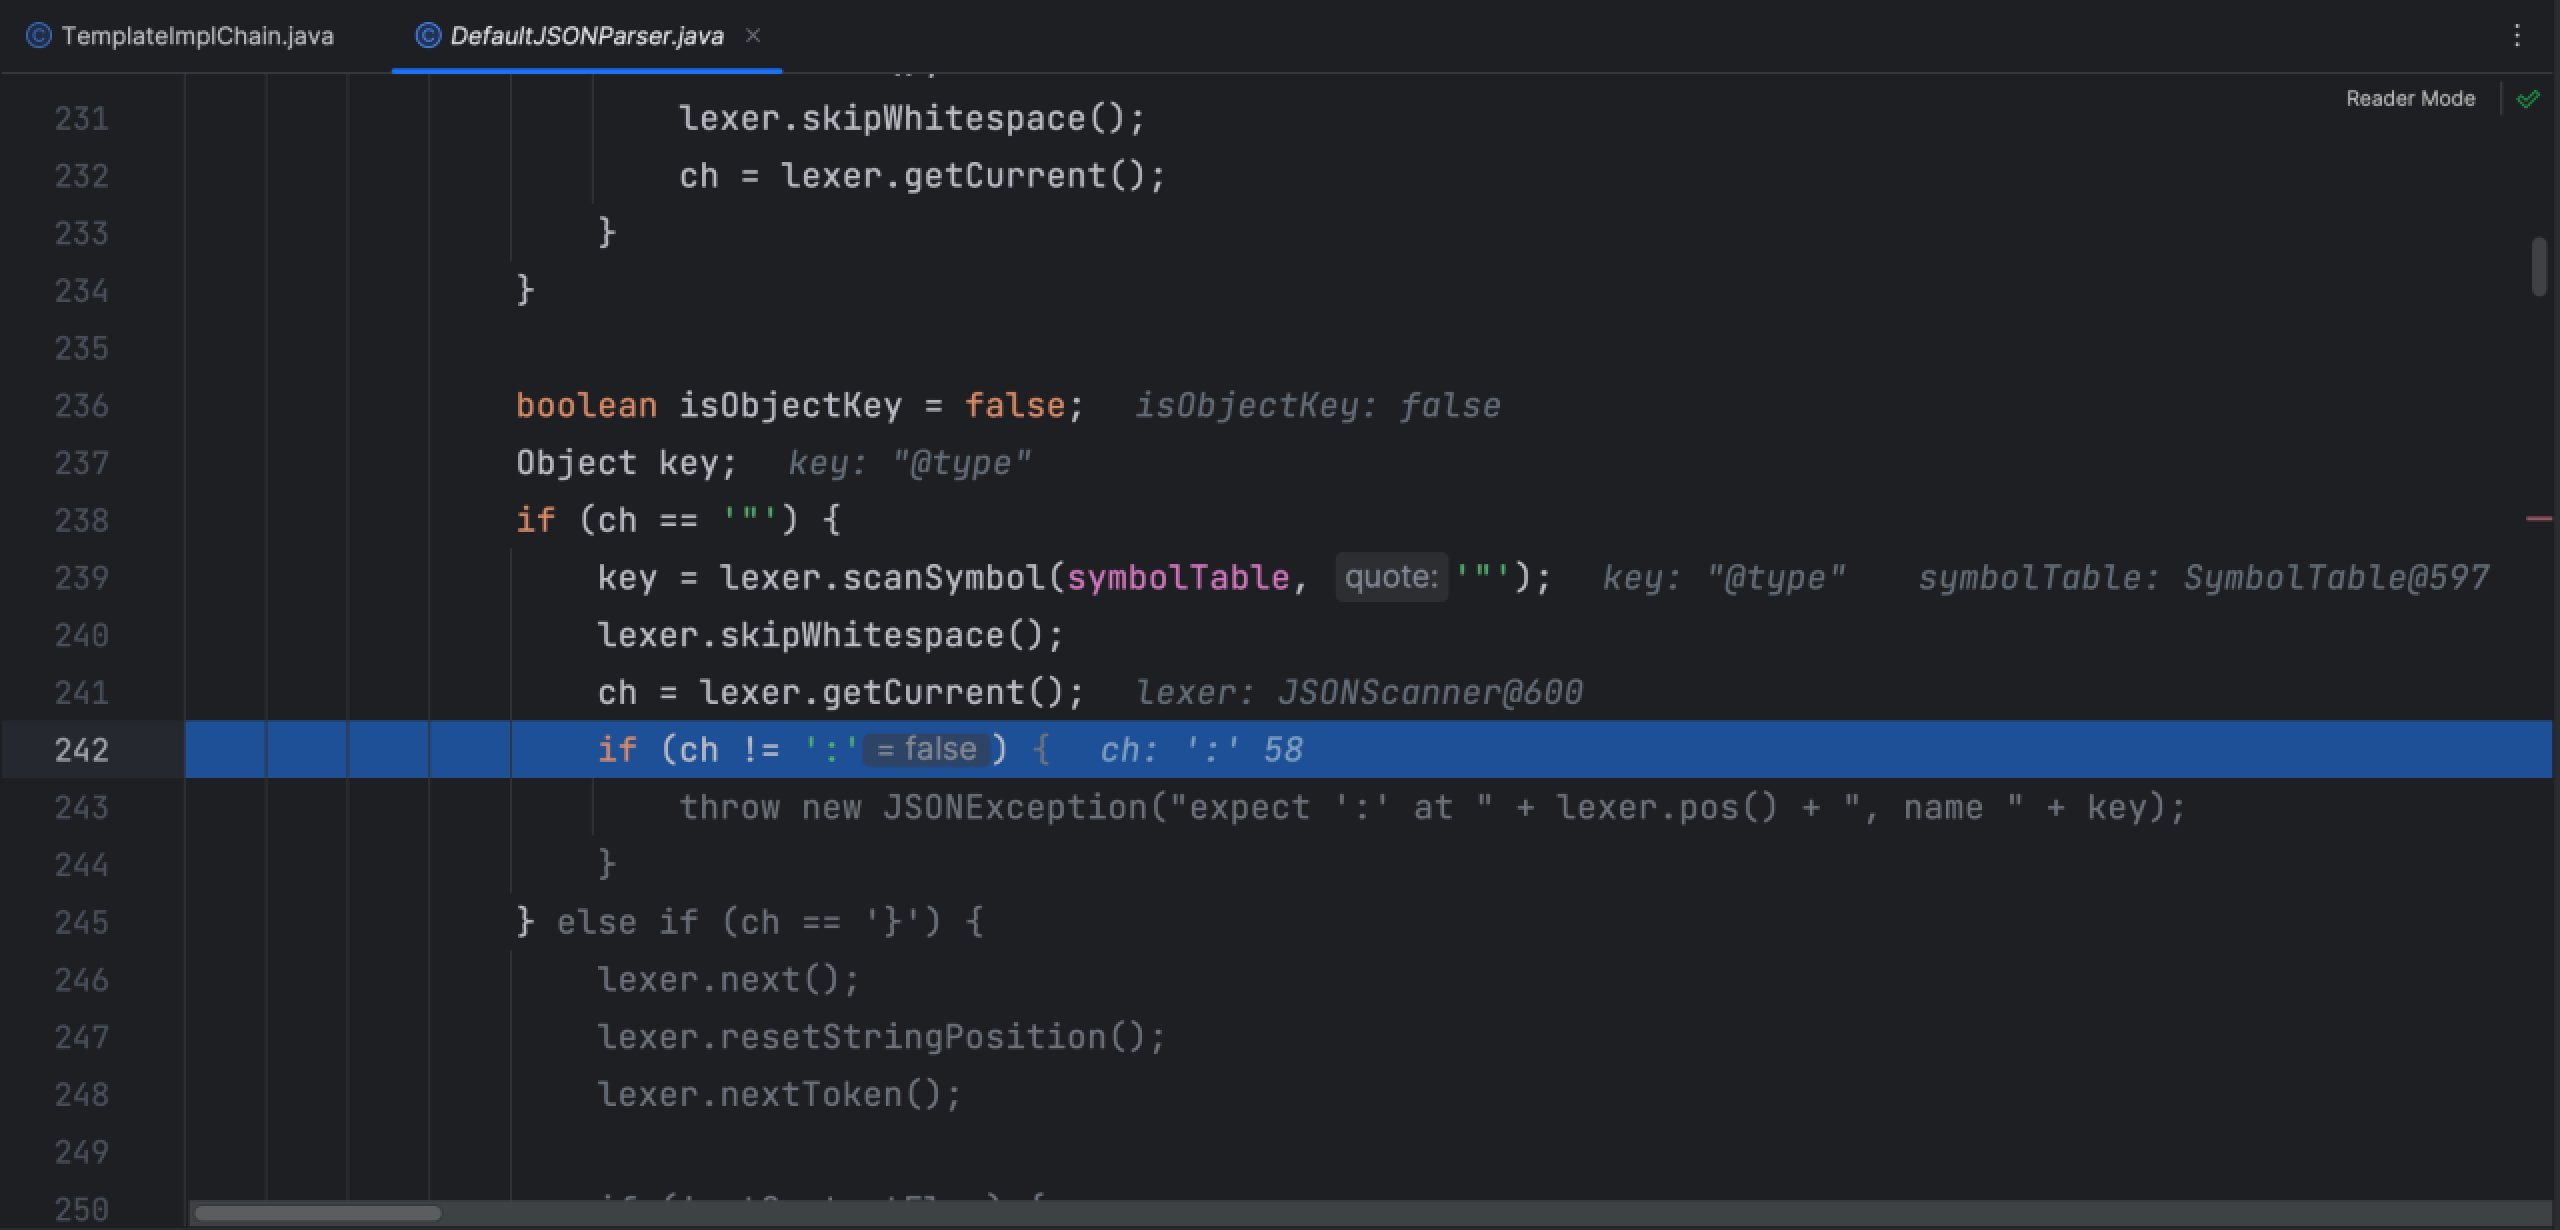Viewport: 2560px width, 1230px height.
Task: Click the 'symbolTable' argument on line 239
Action: [1178, 578]
